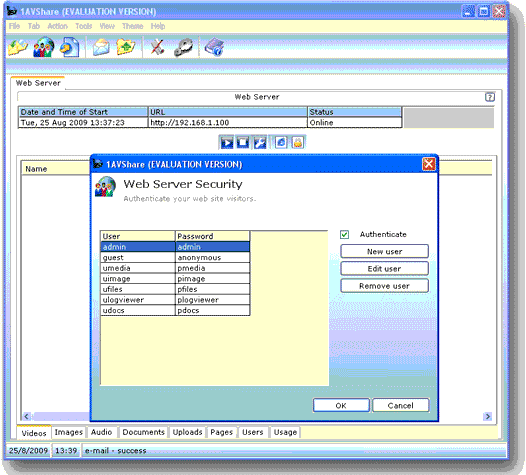Open the View menu

click(x=107, y=26)
